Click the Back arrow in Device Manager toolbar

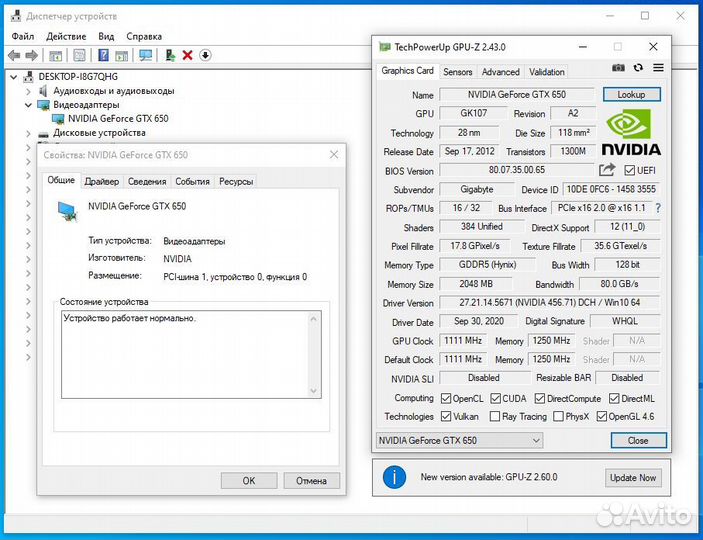click(14, 56)
